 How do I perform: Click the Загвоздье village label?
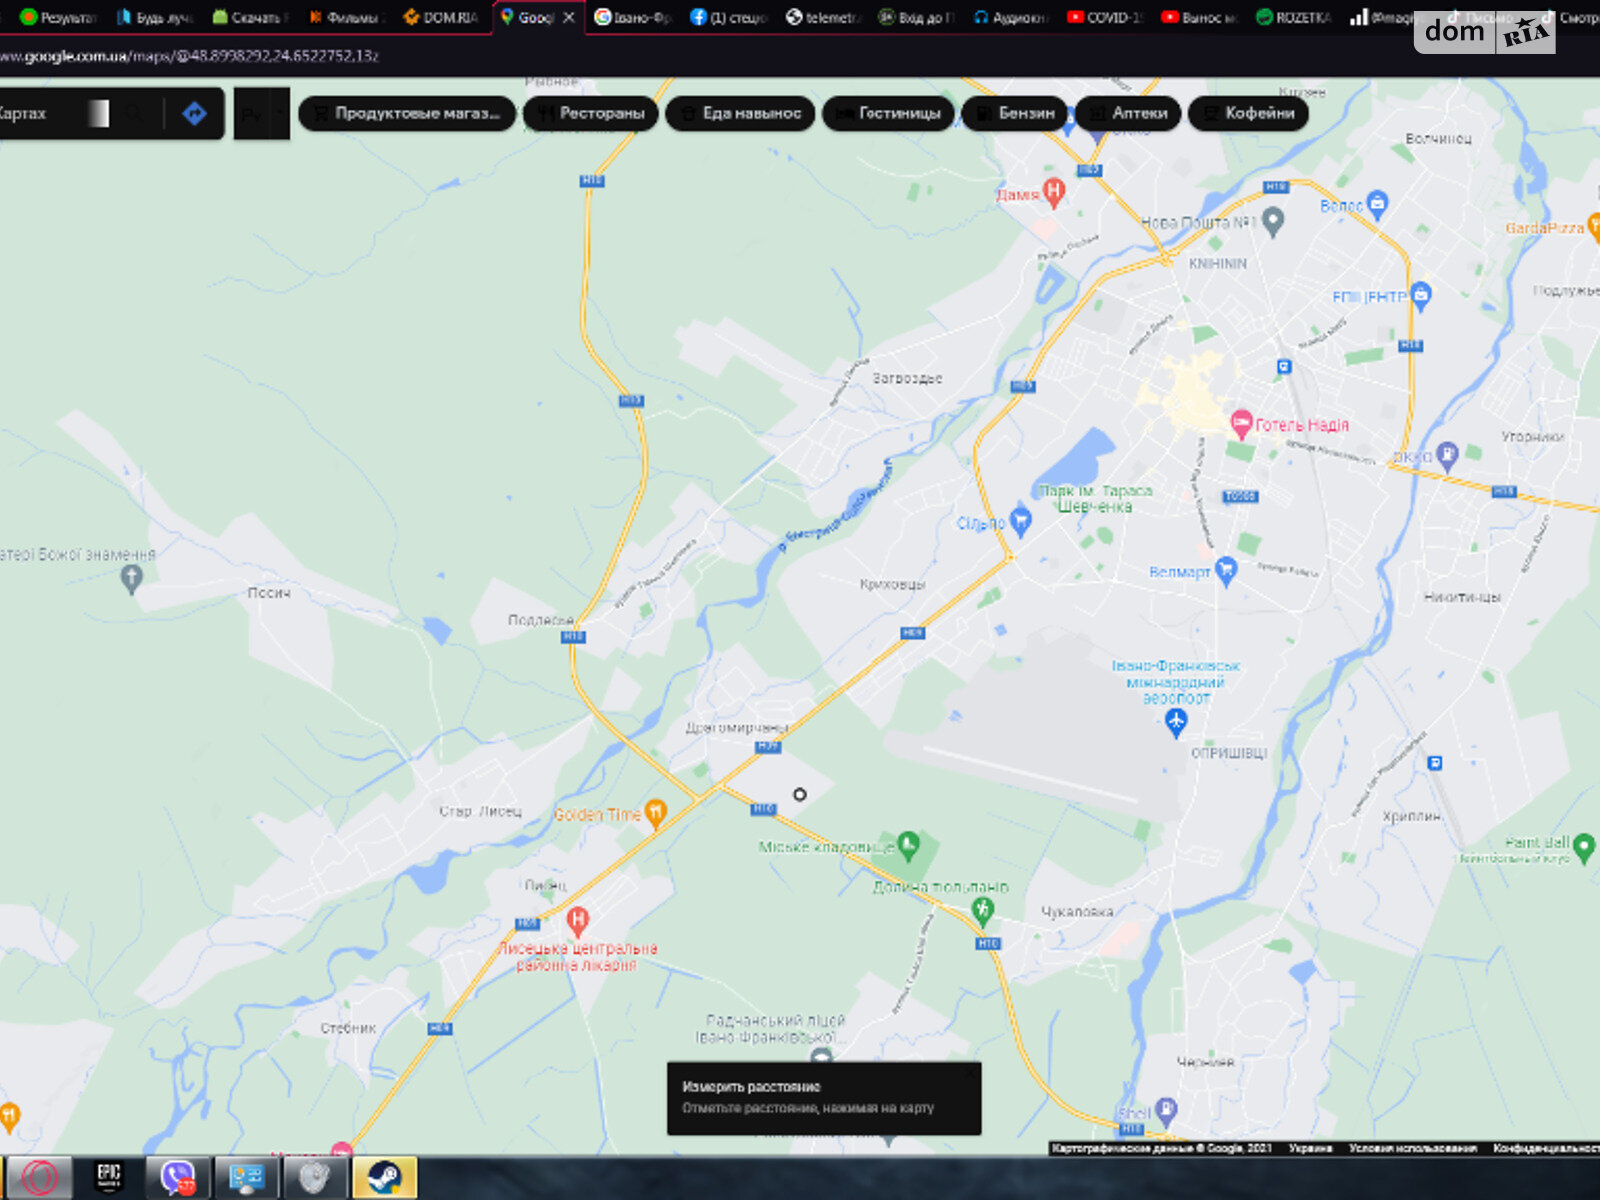(x=907, y=378)
